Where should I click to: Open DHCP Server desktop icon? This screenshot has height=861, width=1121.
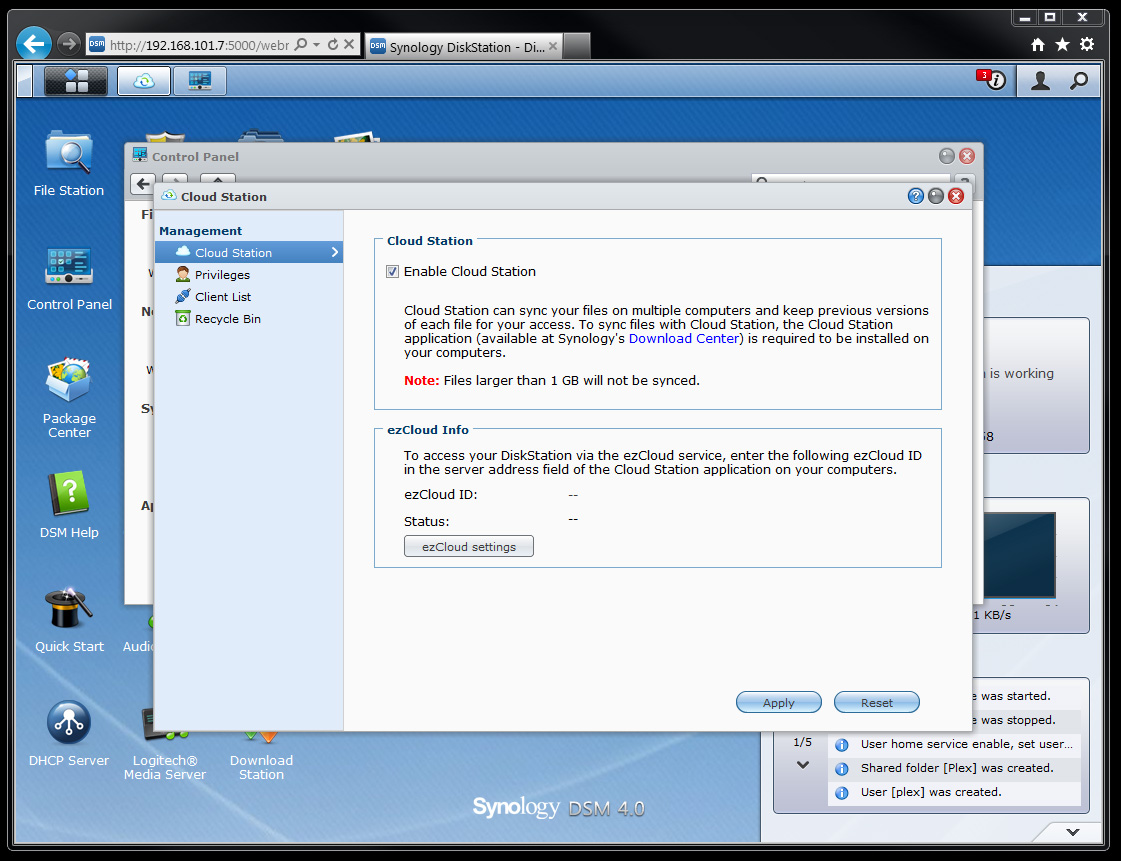coord(69,733)
